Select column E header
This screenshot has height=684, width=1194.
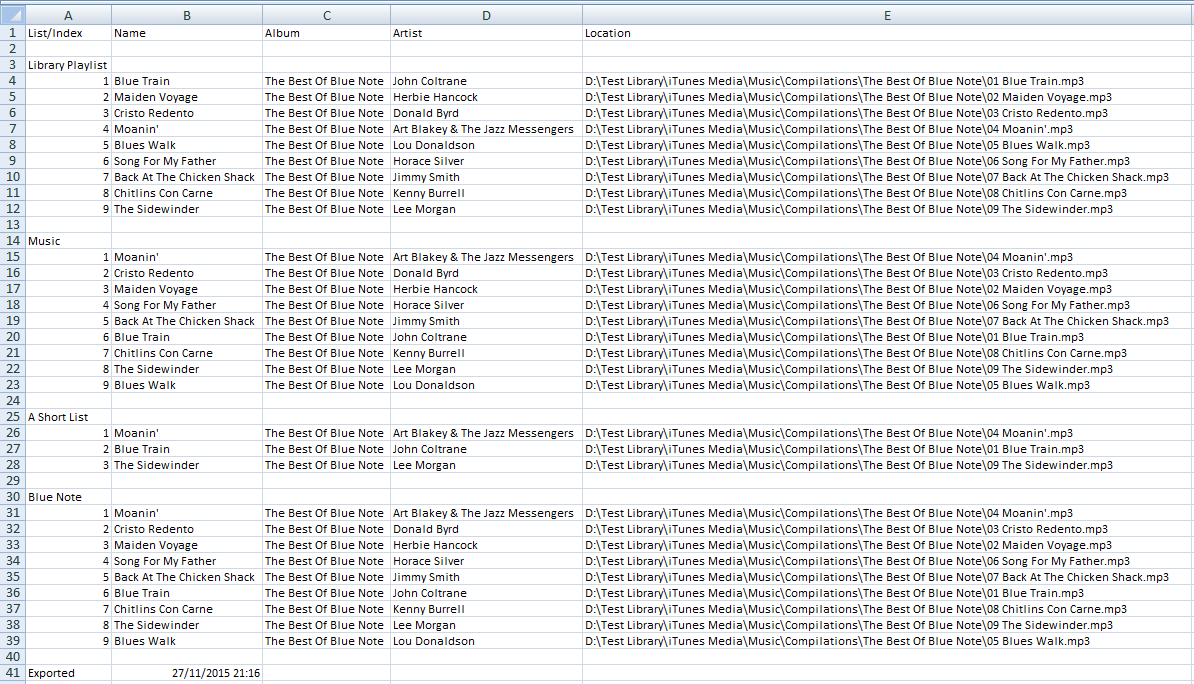pyautogui.click(x=887, y=15)
